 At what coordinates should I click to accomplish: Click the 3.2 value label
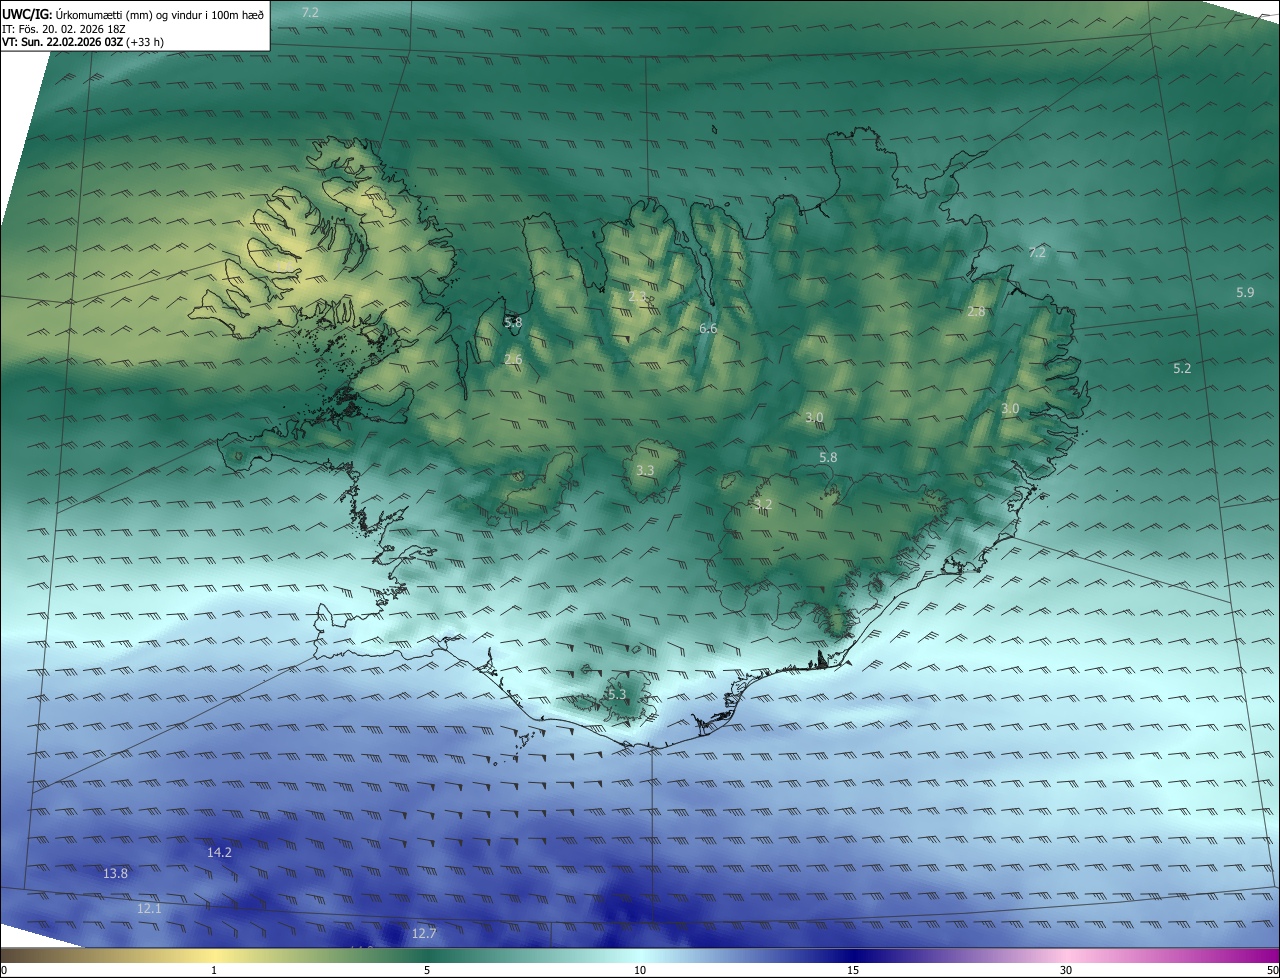point(763,504)
